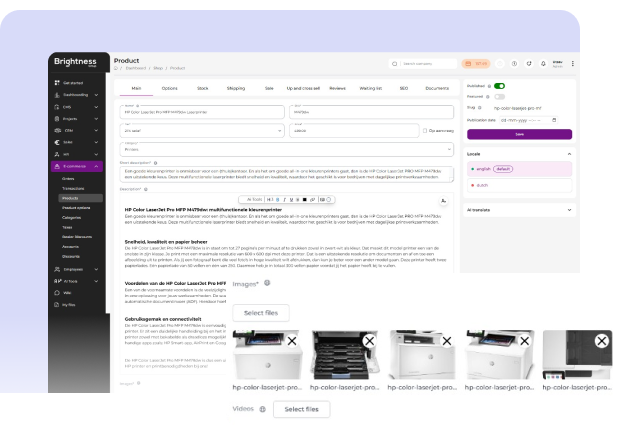Check the 'Op aanvraag' checkbox
626x425 pixels.
point(425,130)
